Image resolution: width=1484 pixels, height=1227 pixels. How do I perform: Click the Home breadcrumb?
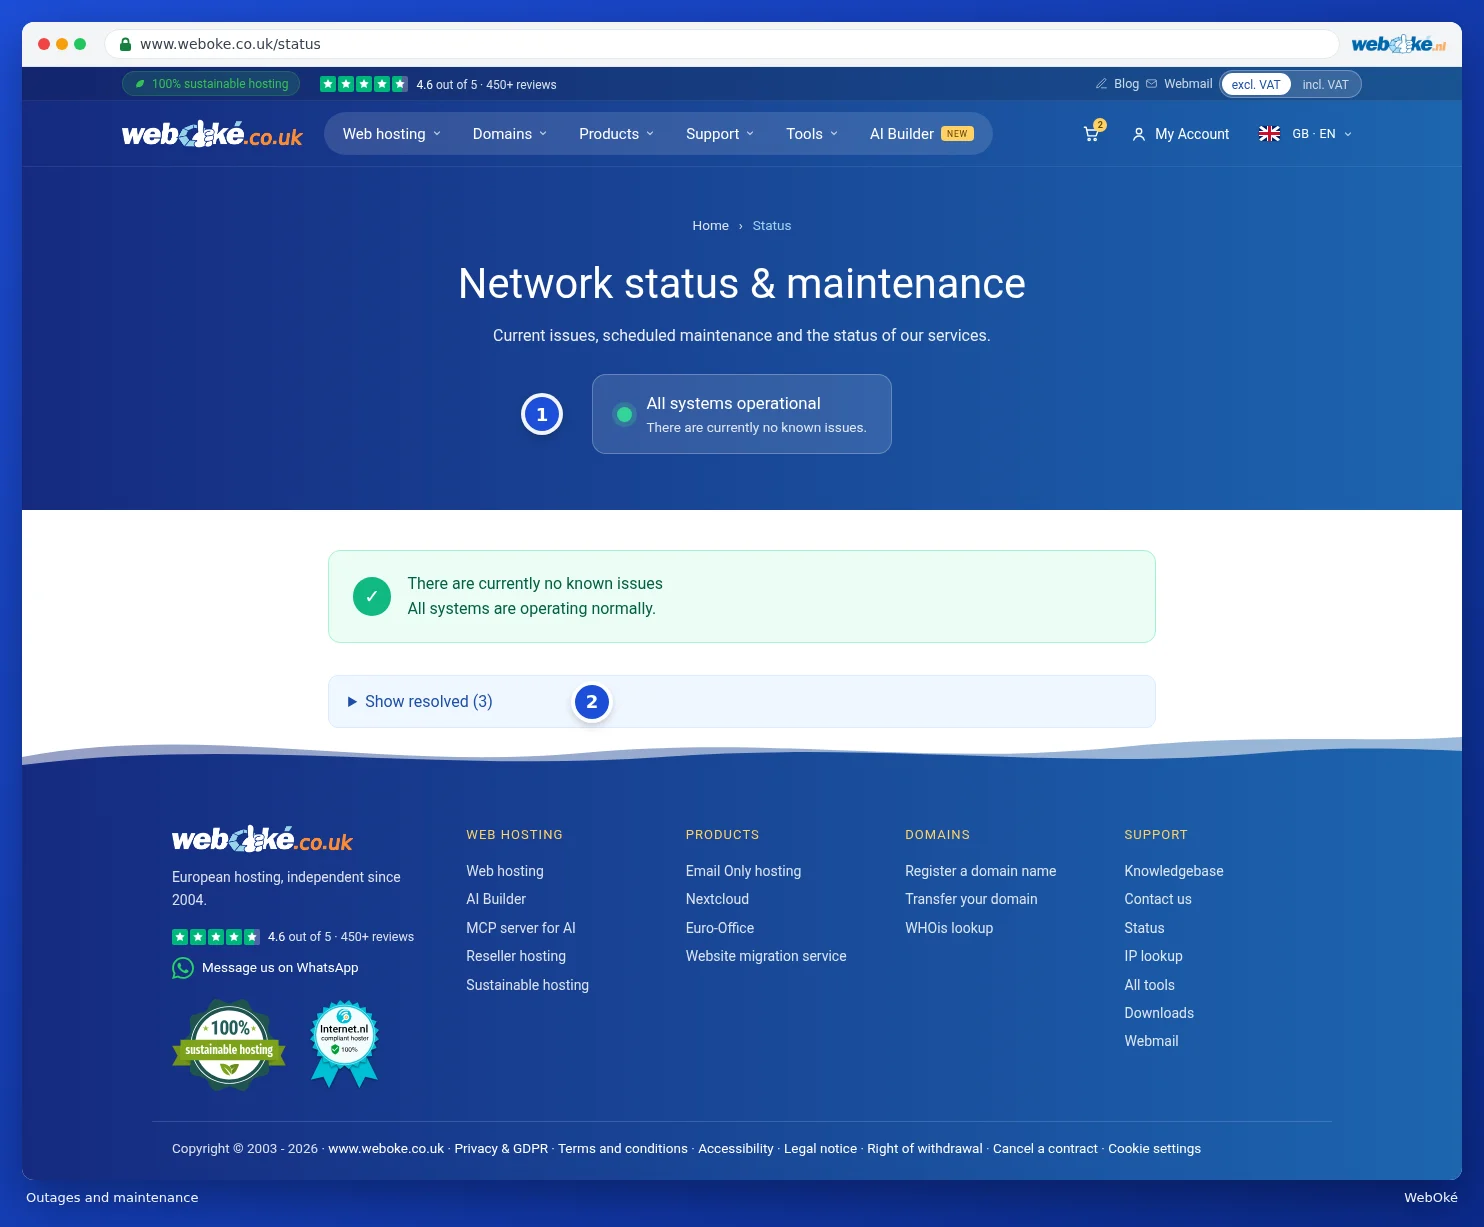coord(710,226)
